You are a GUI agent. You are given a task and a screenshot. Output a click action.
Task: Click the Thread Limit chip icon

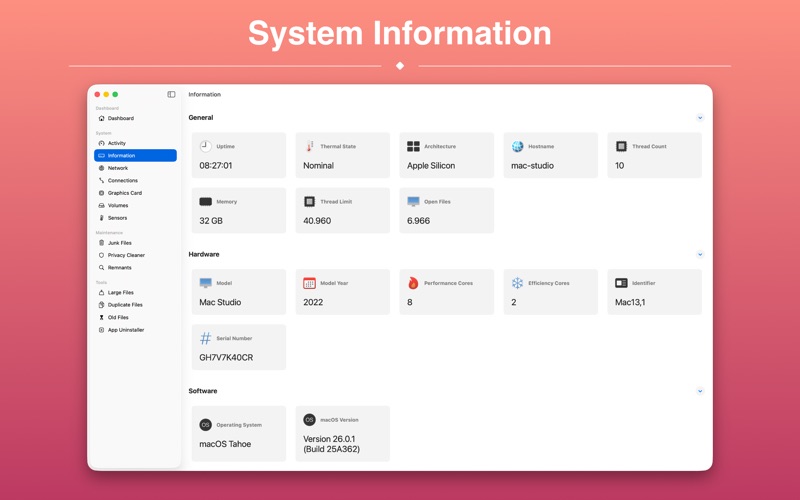pos(309,202)
